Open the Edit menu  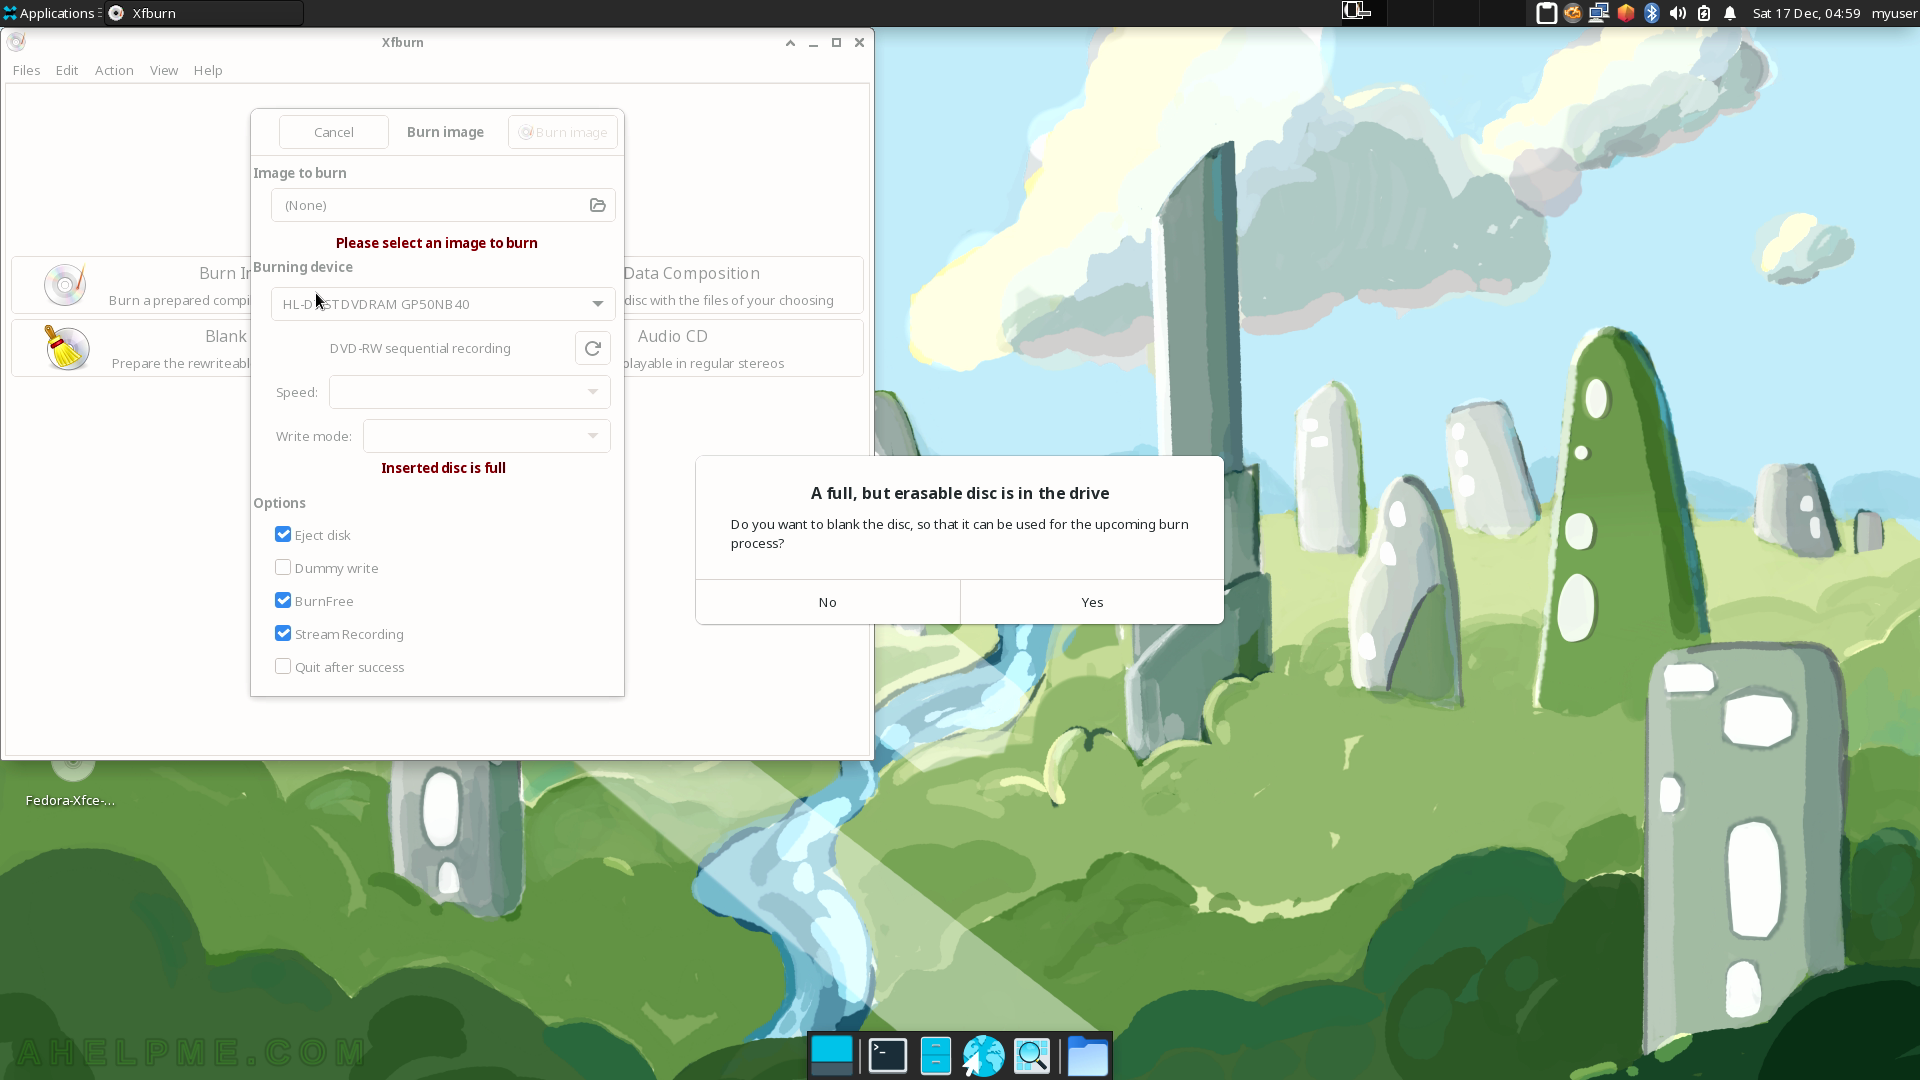pyautogui.click(x=67, y=70)
